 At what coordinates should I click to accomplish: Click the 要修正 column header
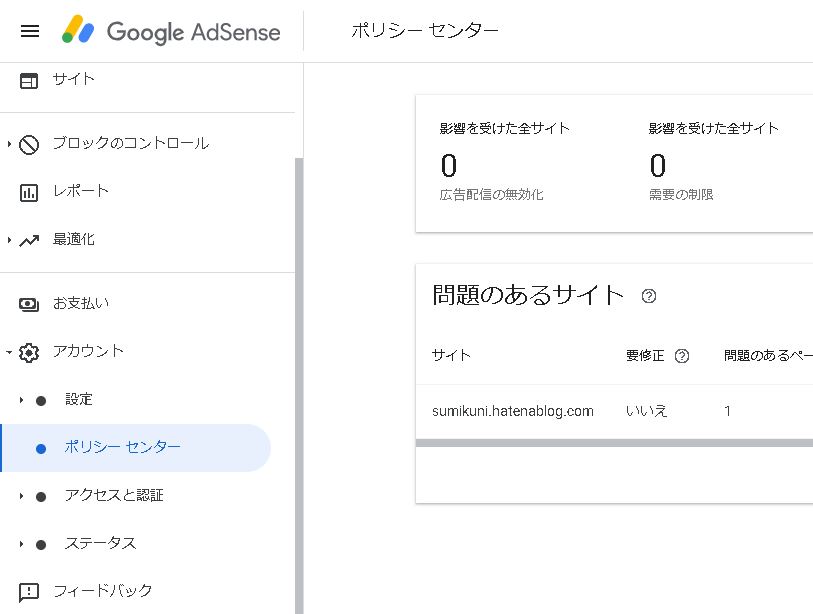coord(644,356)
